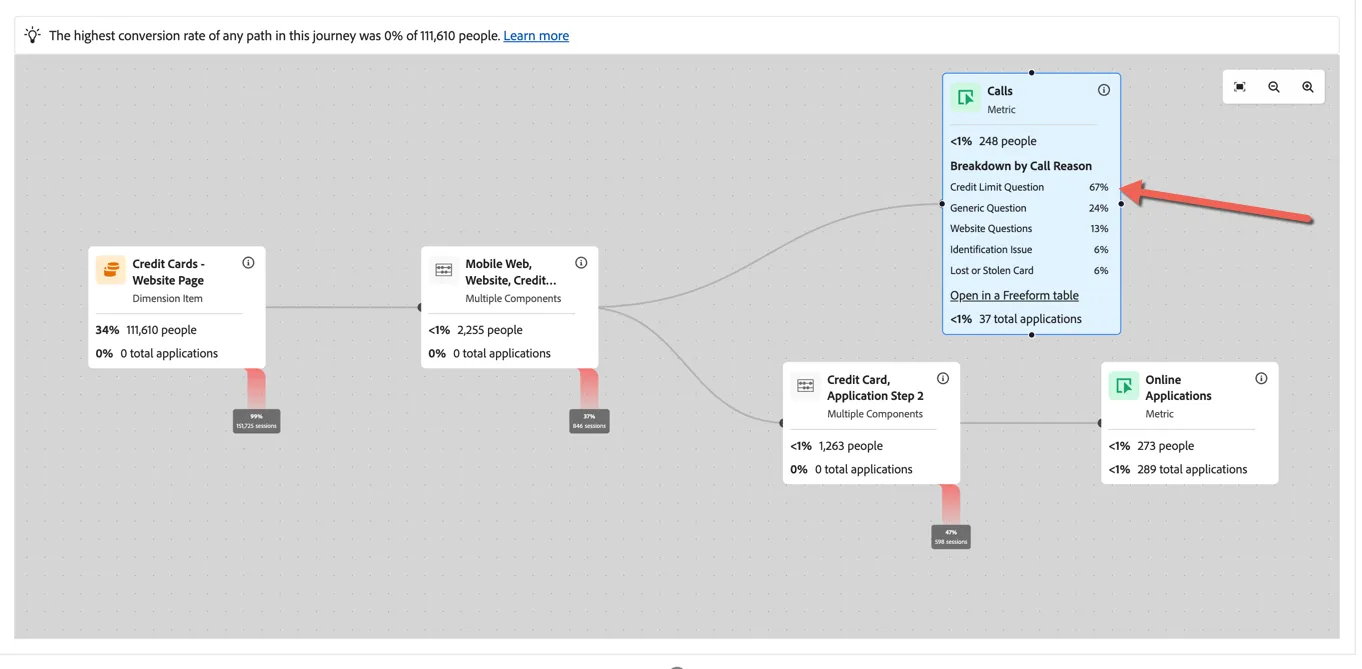The height and width of the screenshot is (669, 1362).
Task: Click the zoom-to-fit canvas icon
Action: point(1240,87)
